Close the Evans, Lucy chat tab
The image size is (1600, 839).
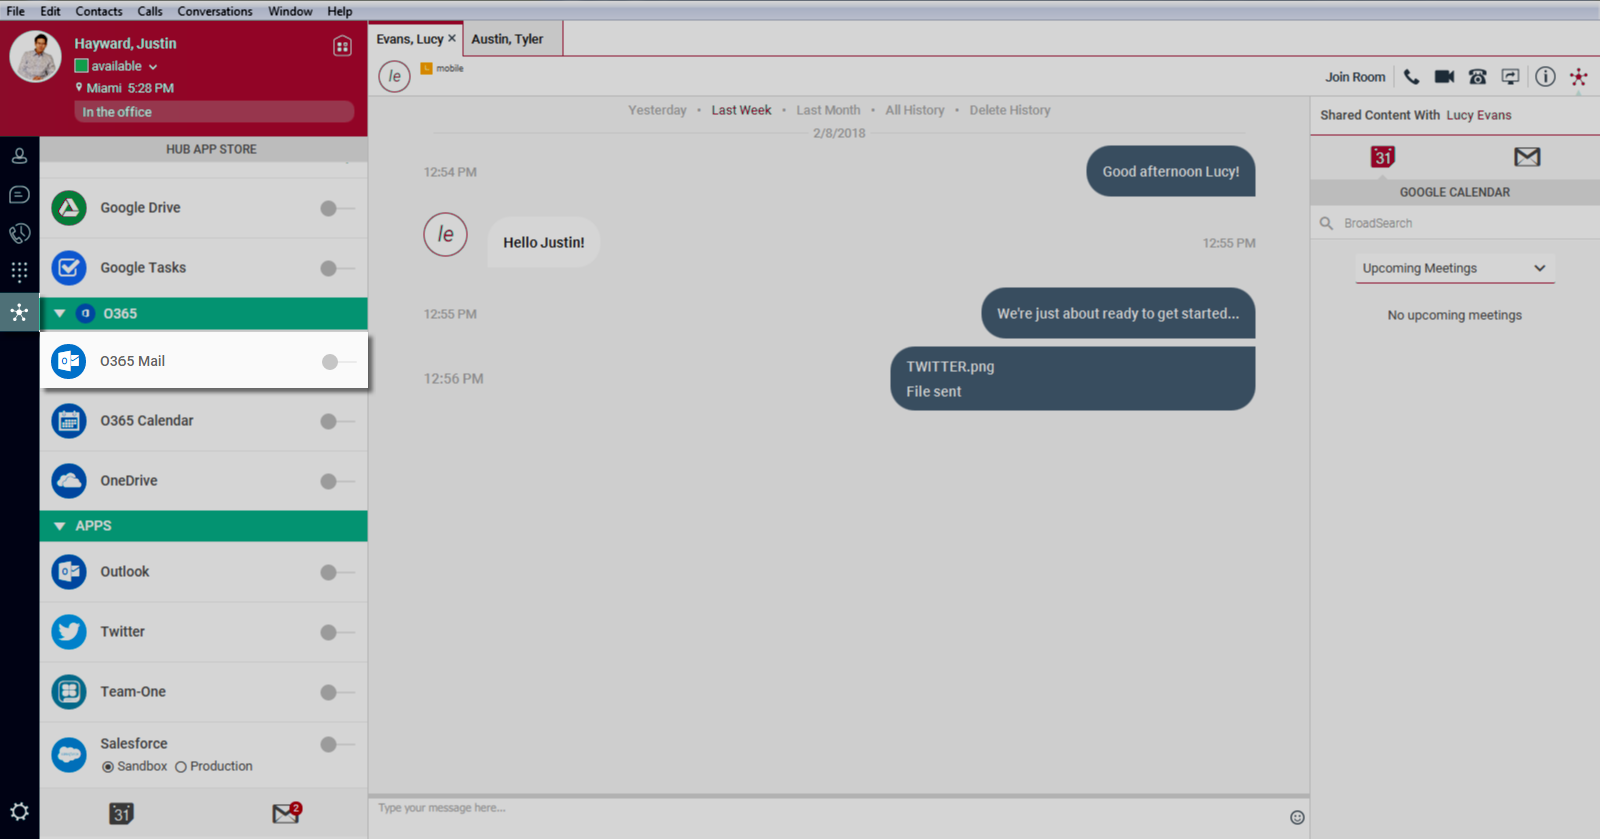452,38
